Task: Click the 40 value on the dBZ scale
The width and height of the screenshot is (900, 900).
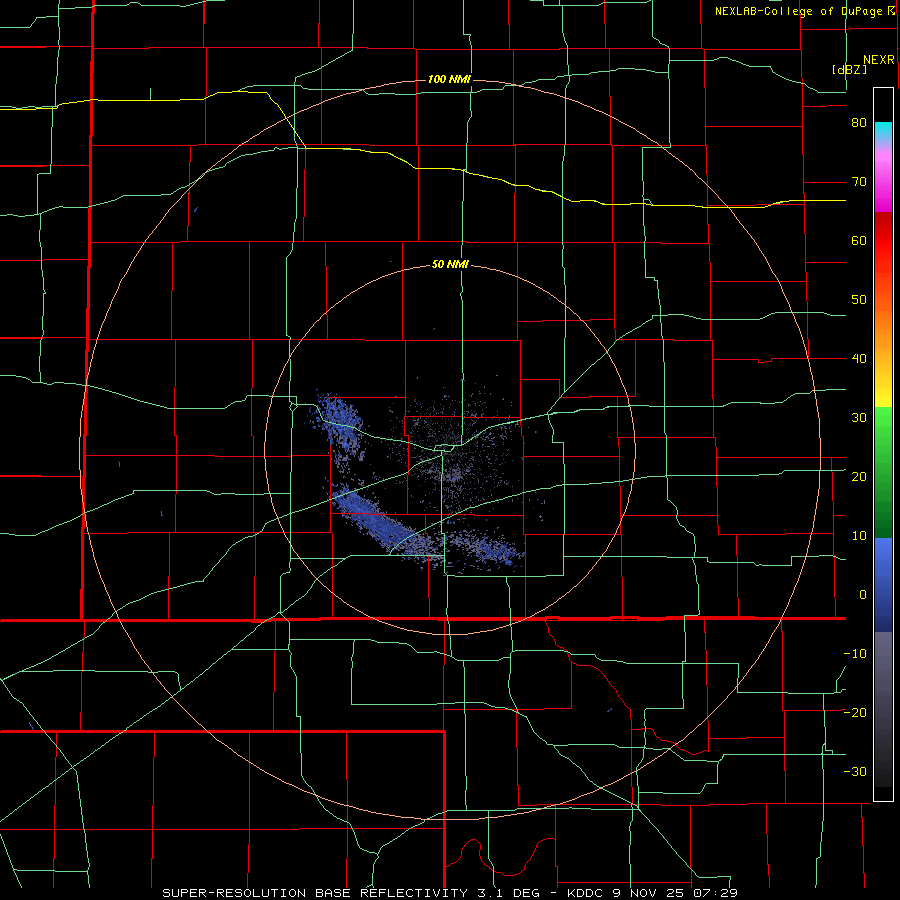Action: pyautogui.click(x=859, y=359)
